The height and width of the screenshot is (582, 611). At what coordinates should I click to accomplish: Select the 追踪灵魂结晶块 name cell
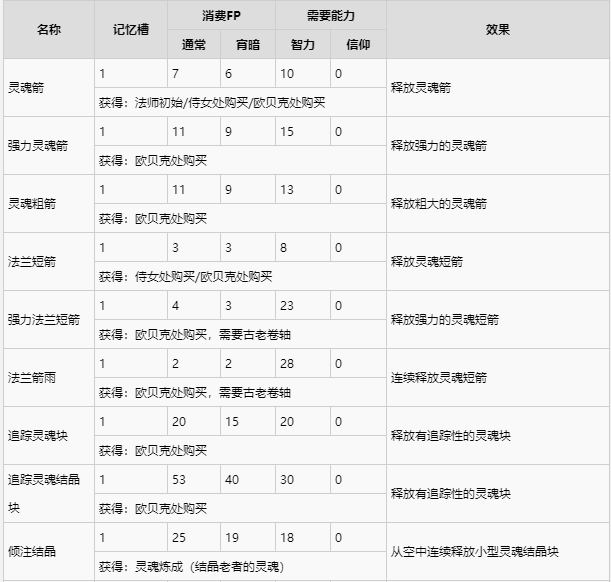[x=49, y=494]
